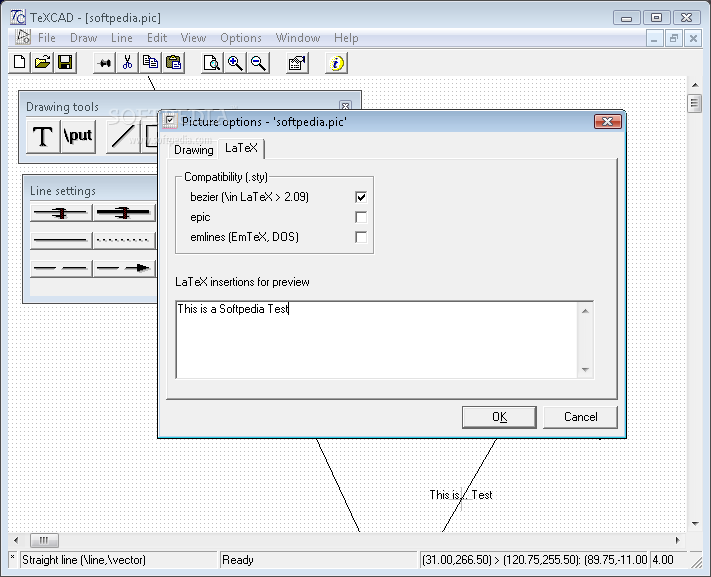Open the Line menu

click(122, 38)
